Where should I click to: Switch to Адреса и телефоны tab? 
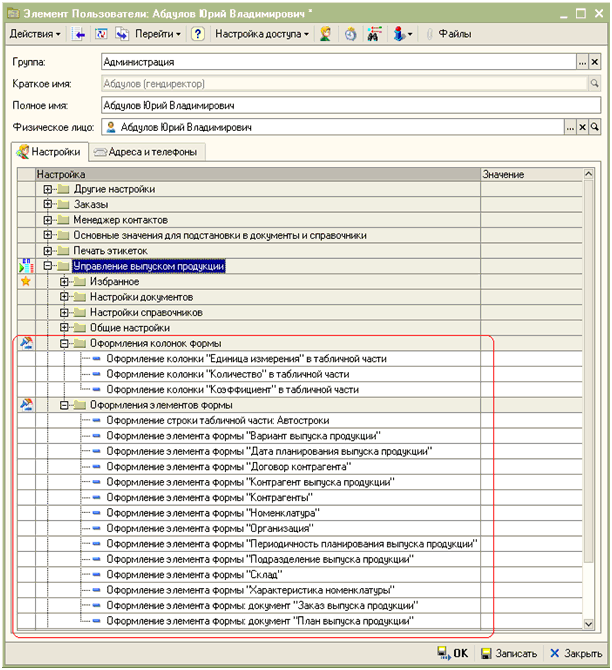[x=147, y=152]
